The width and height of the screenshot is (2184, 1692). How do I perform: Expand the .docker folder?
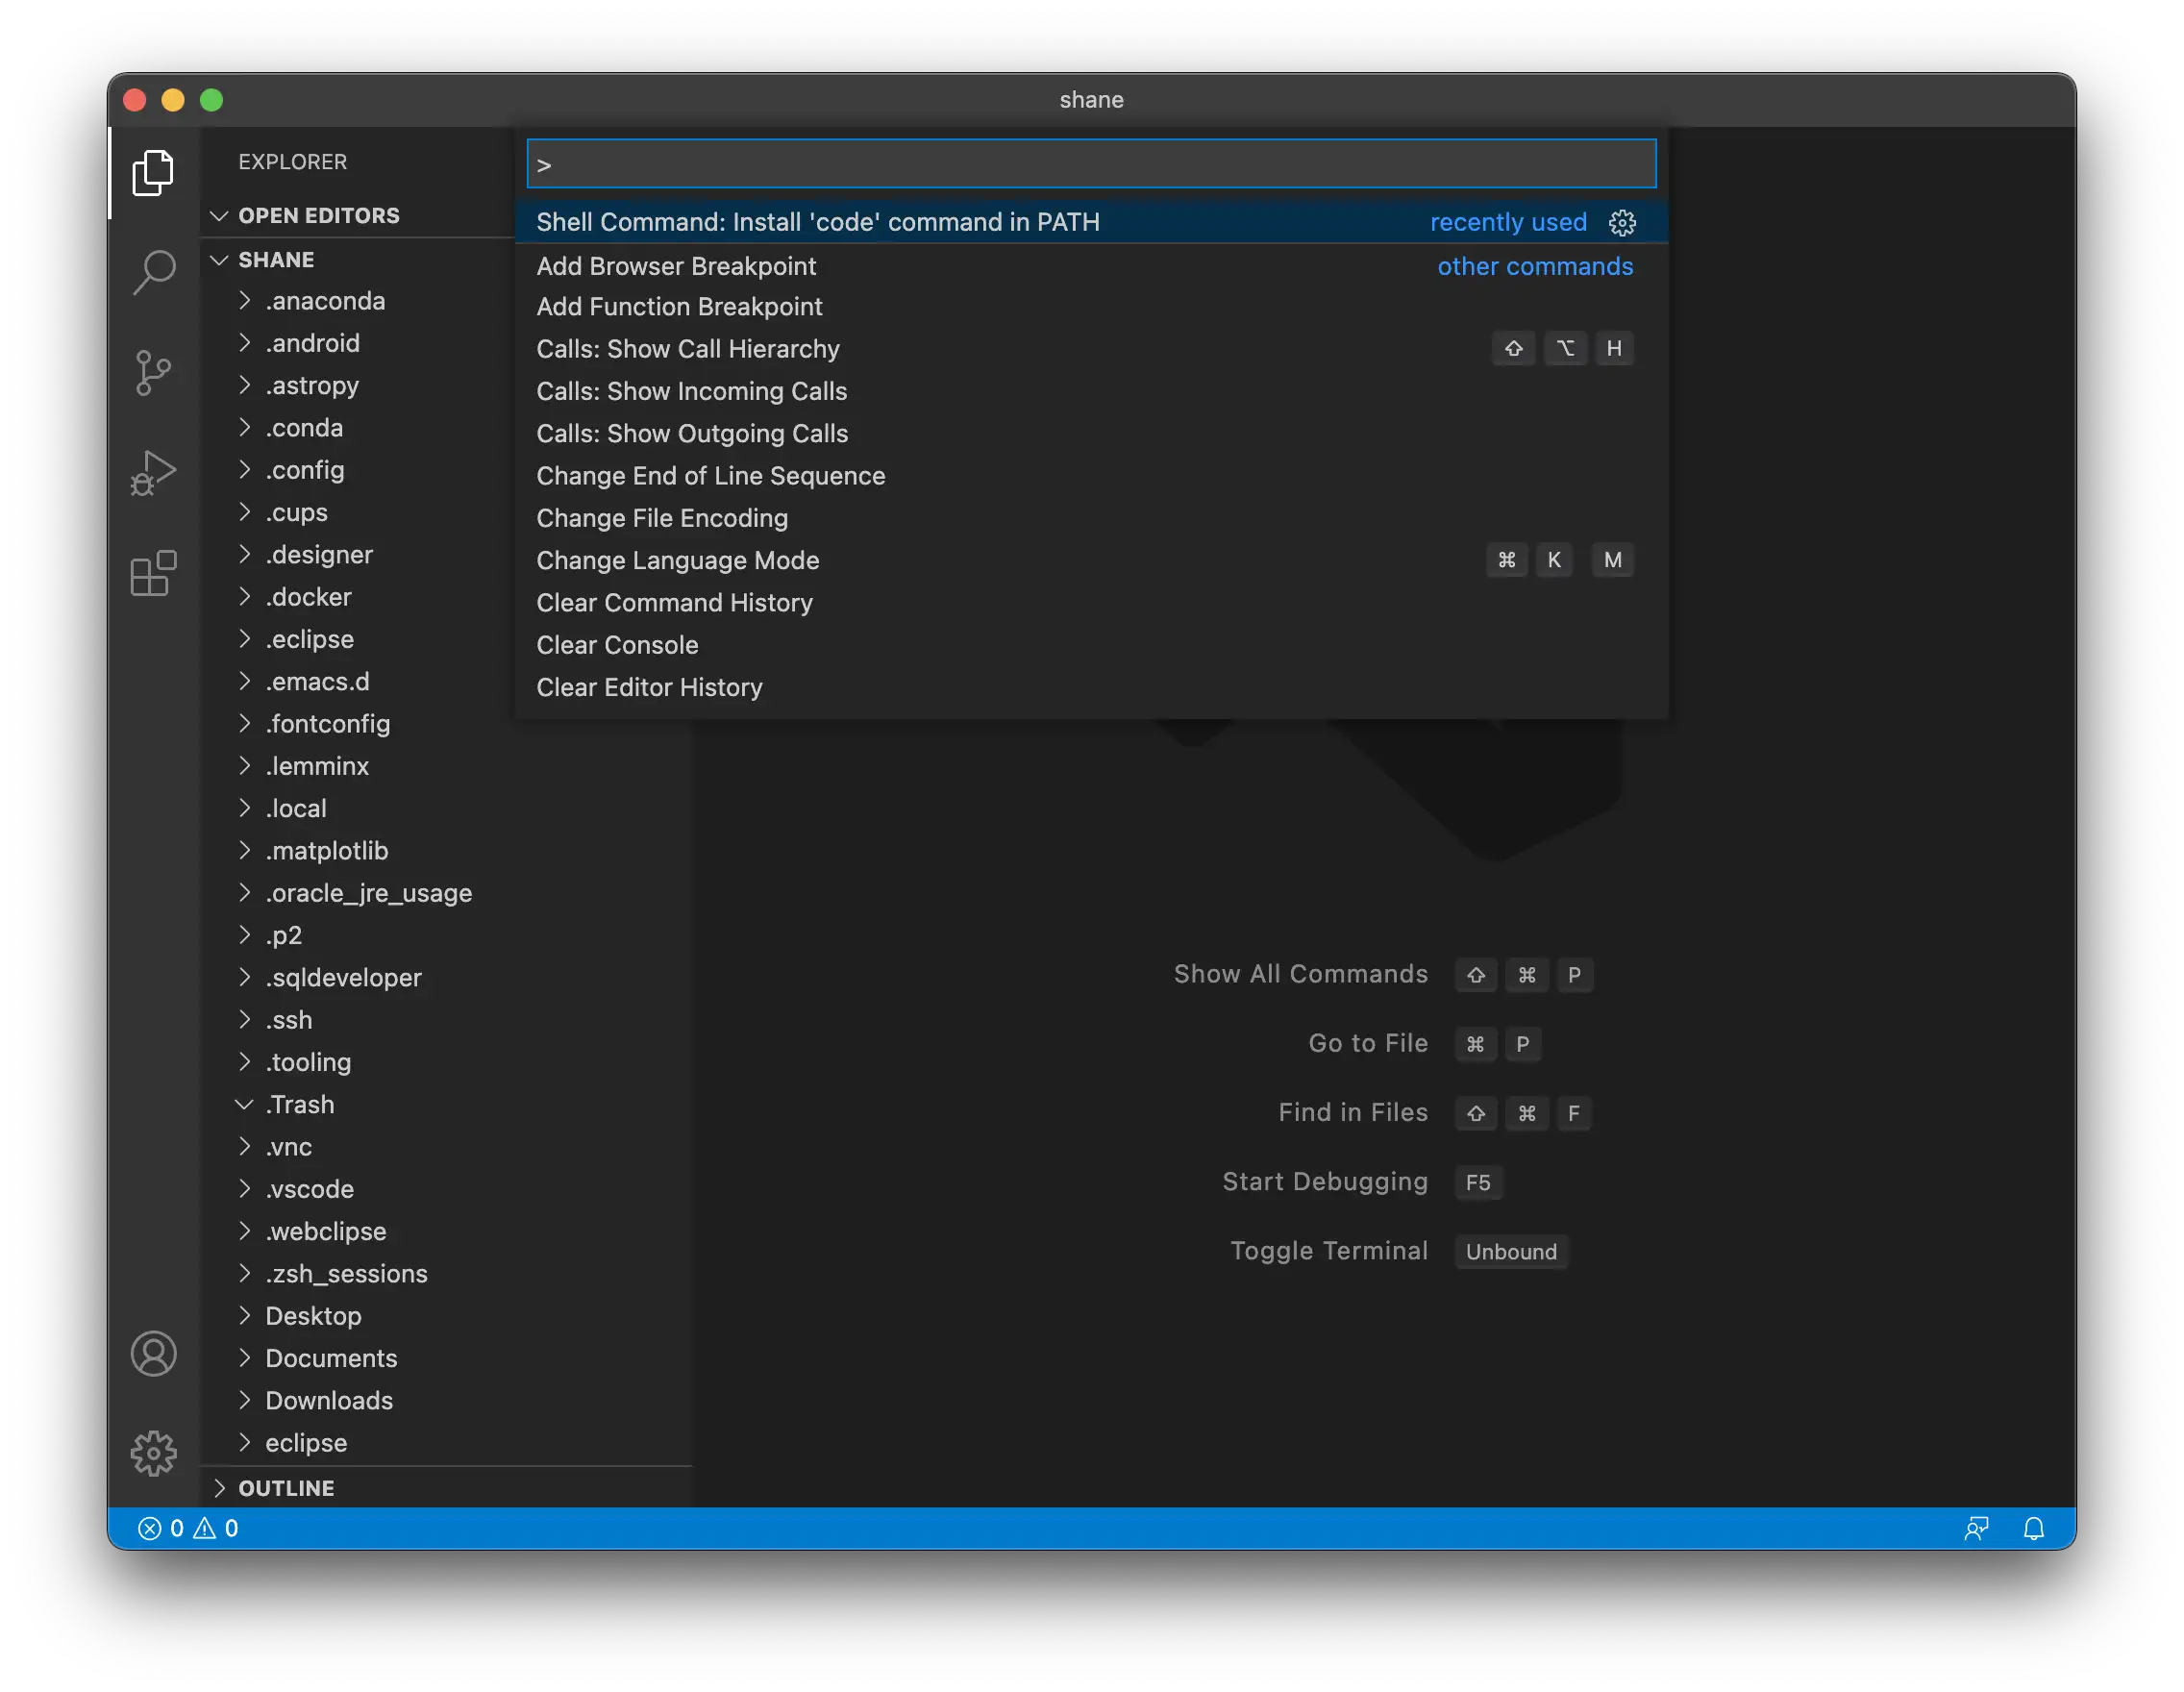coord(244,597)
